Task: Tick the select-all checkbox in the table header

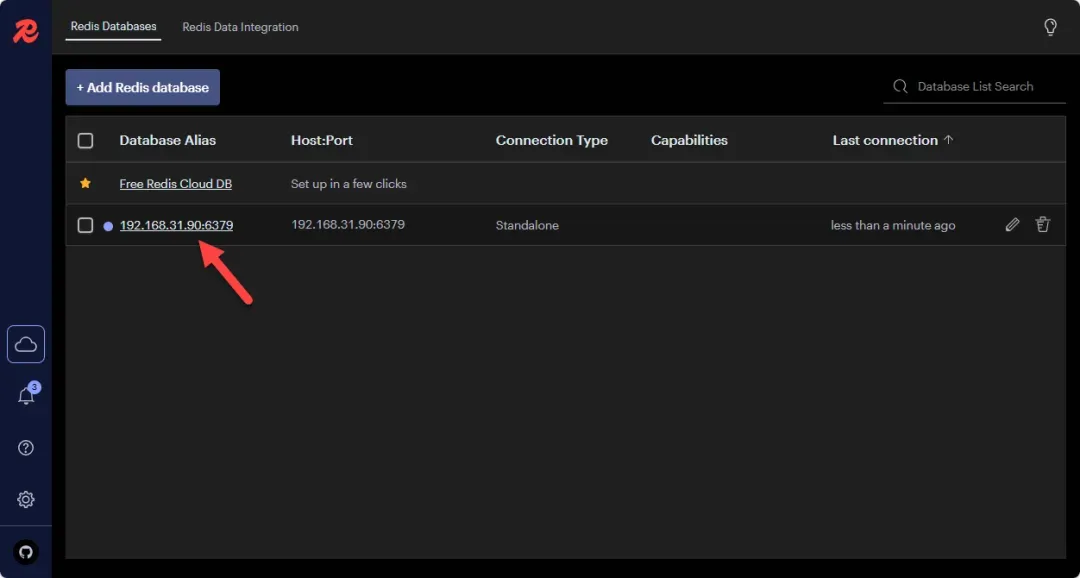Action: point(85,141)
